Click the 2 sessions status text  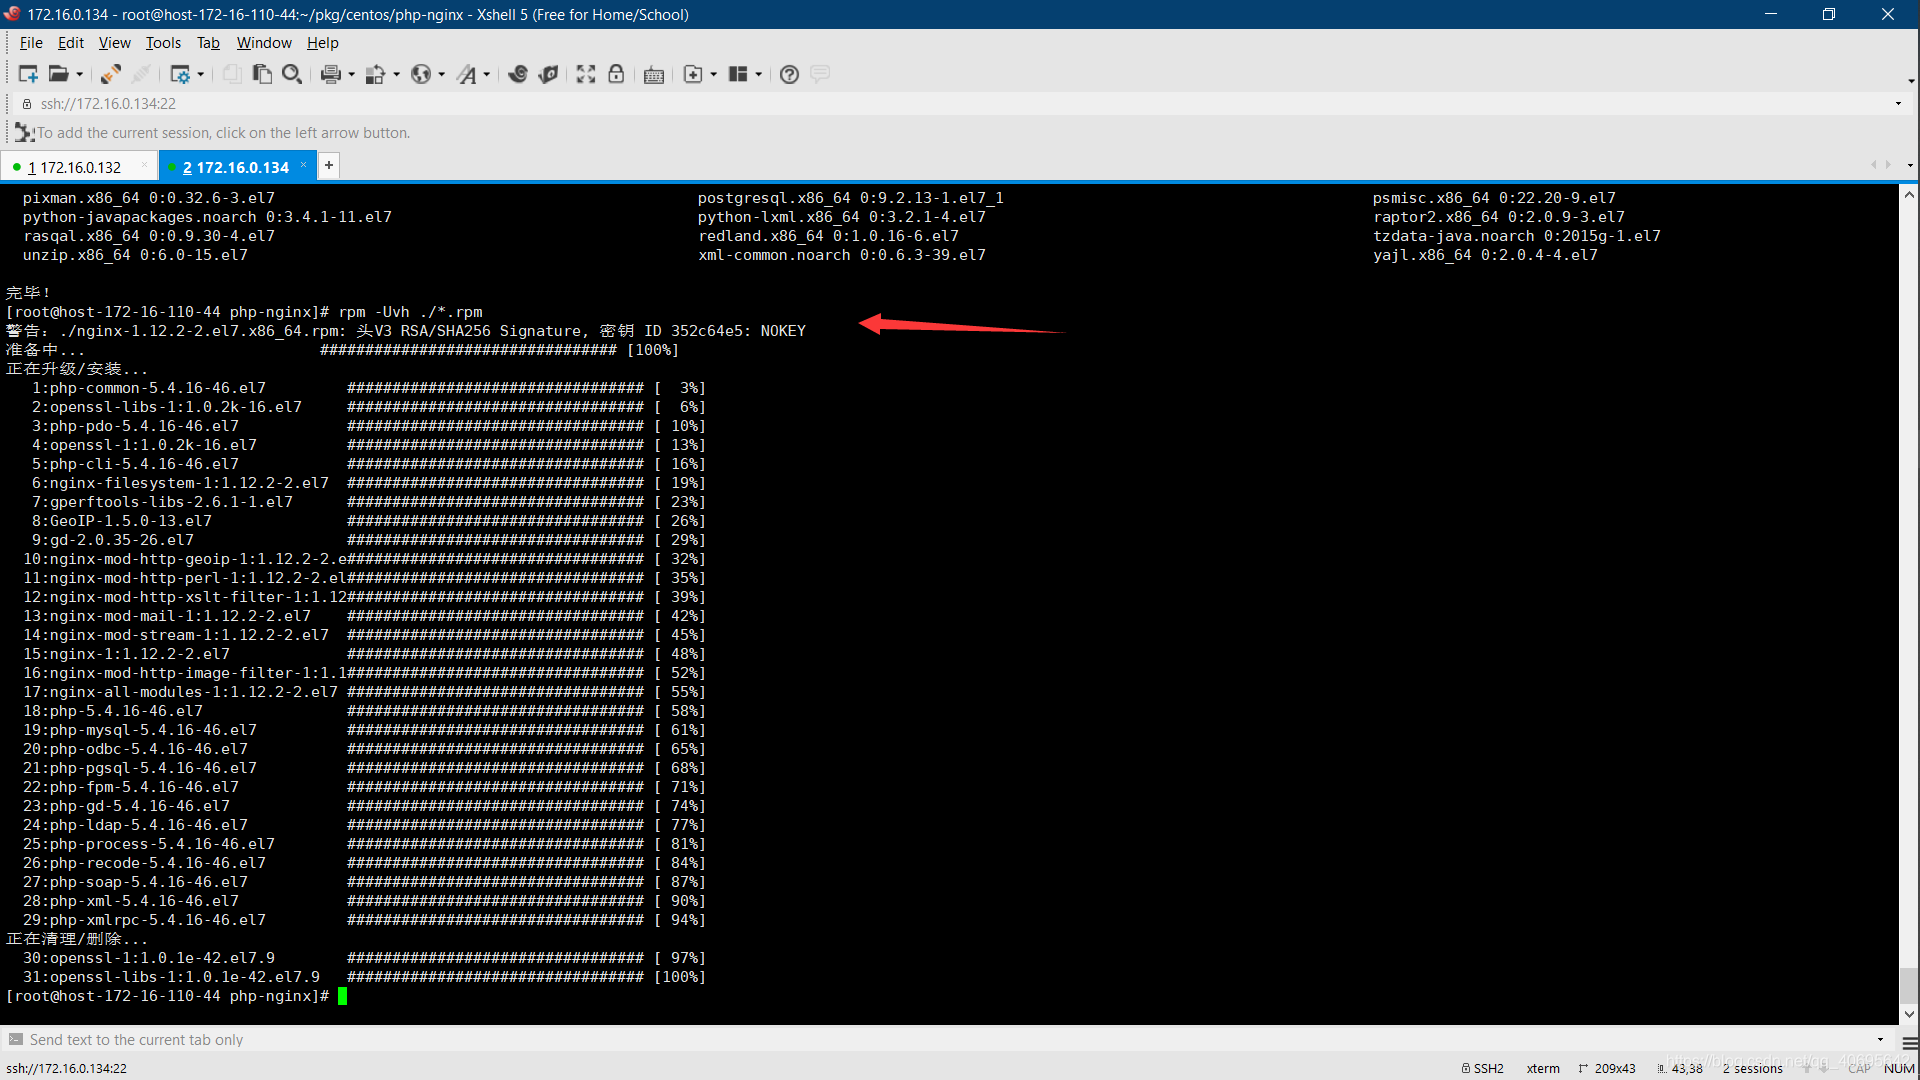coord(1752,1068)
